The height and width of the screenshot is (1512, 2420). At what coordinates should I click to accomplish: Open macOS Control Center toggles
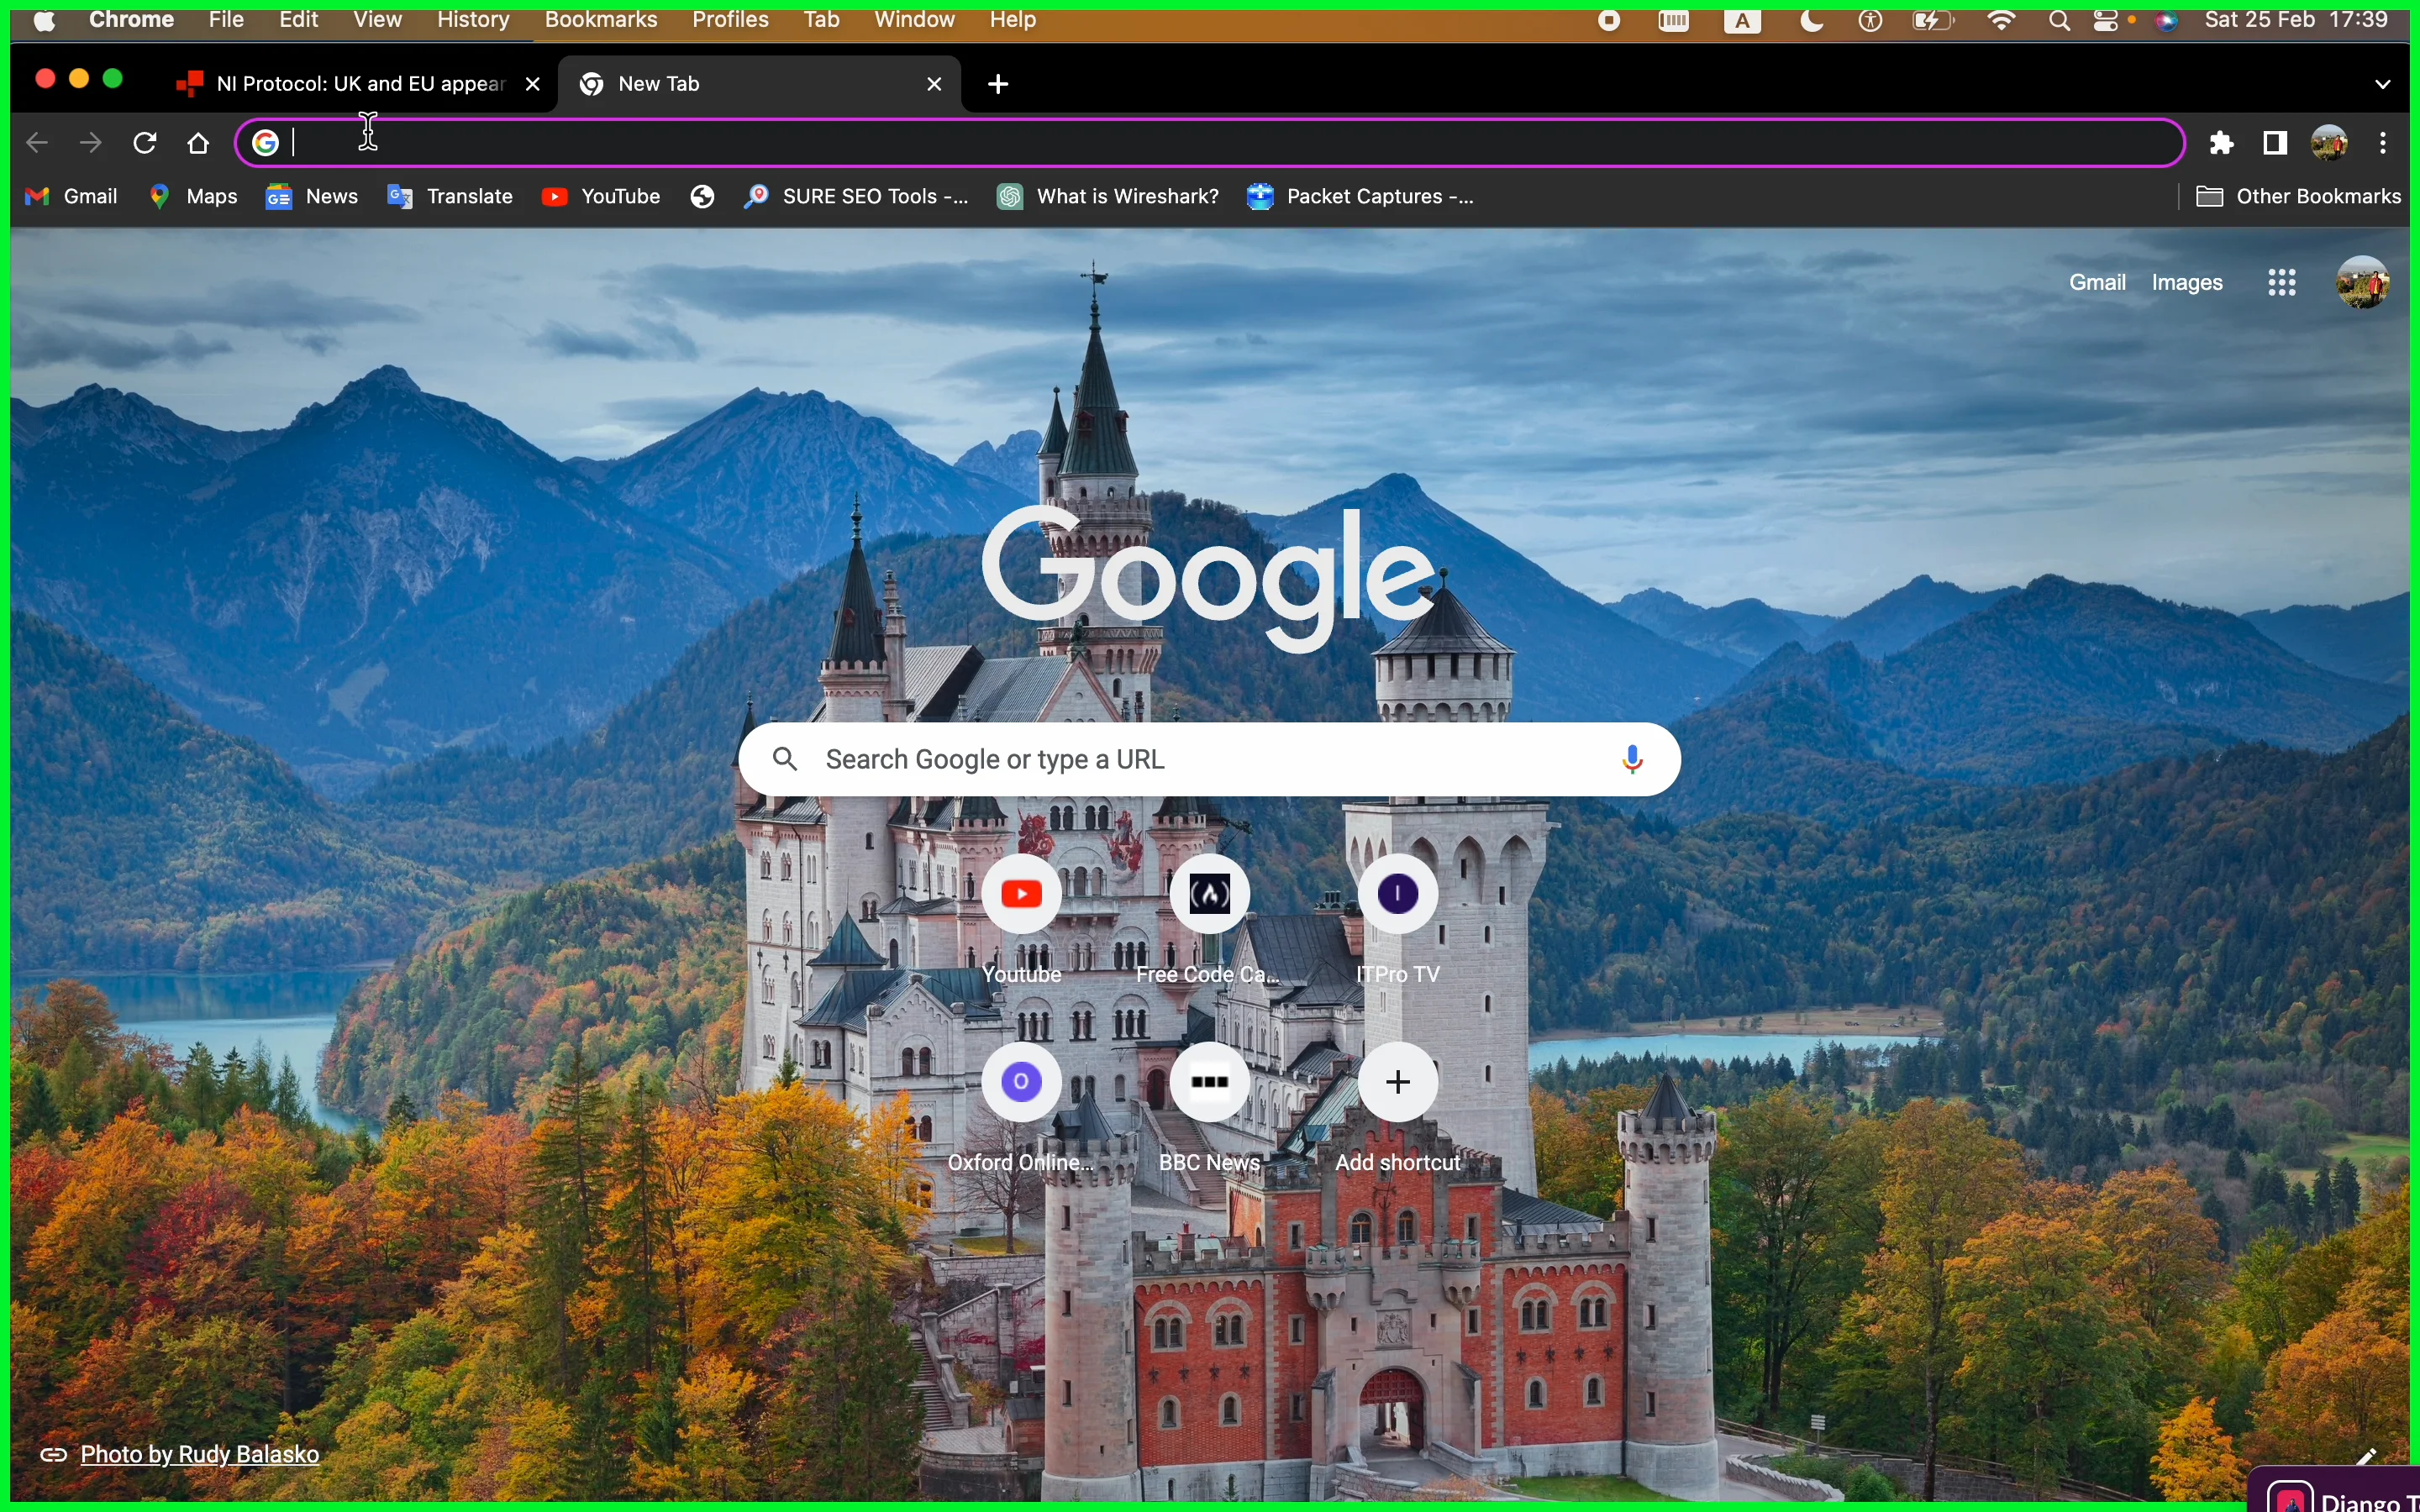(2107, 21)
